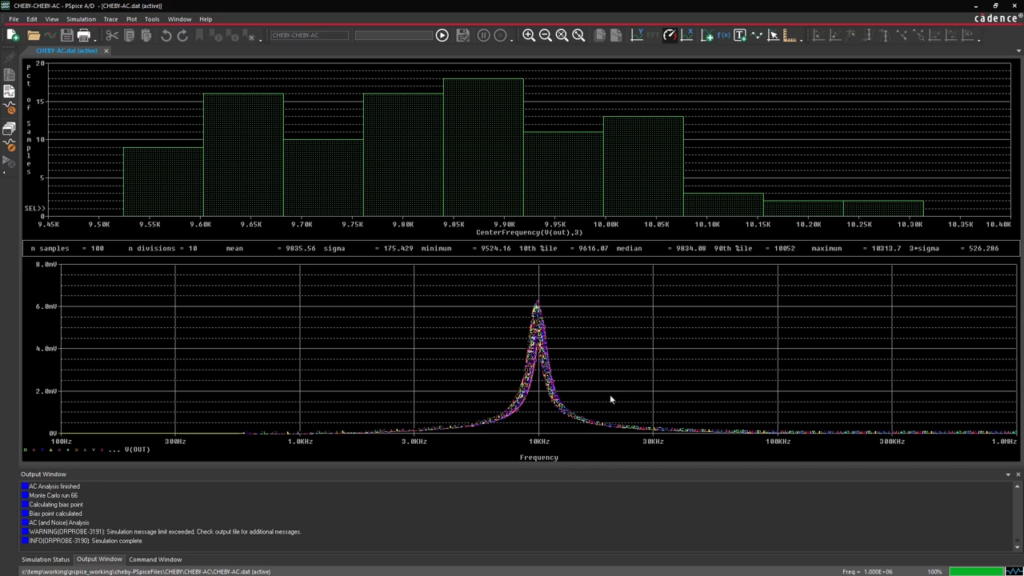
Task: Click the Add Trace icon
Action: (707, 35)
